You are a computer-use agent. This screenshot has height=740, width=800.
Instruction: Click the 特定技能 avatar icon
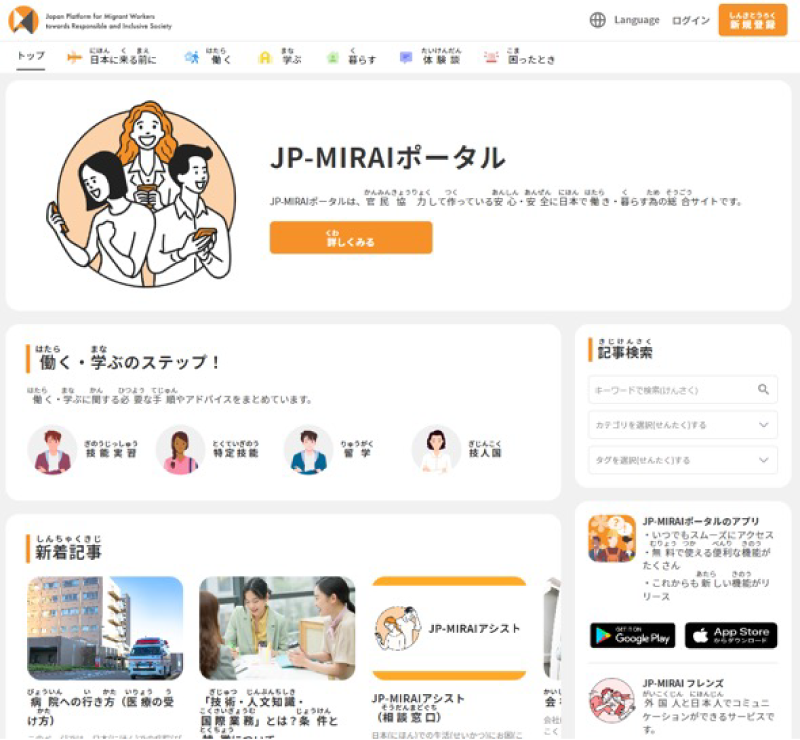(180, 450)
